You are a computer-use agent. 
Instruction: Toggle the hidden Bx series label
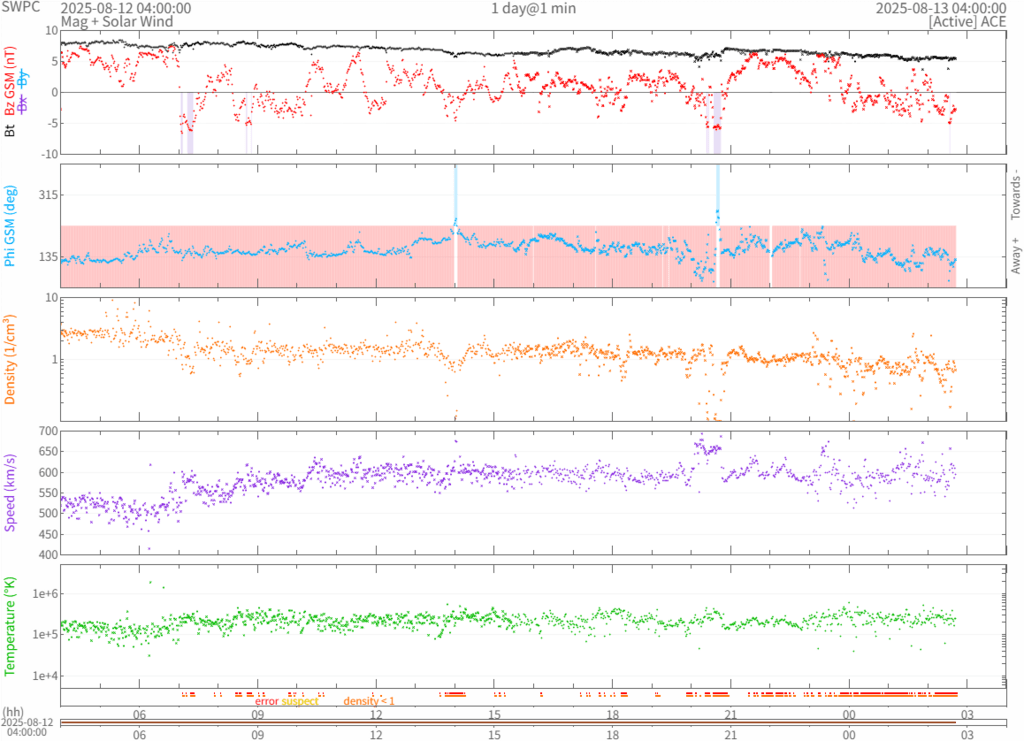[24, 105]
